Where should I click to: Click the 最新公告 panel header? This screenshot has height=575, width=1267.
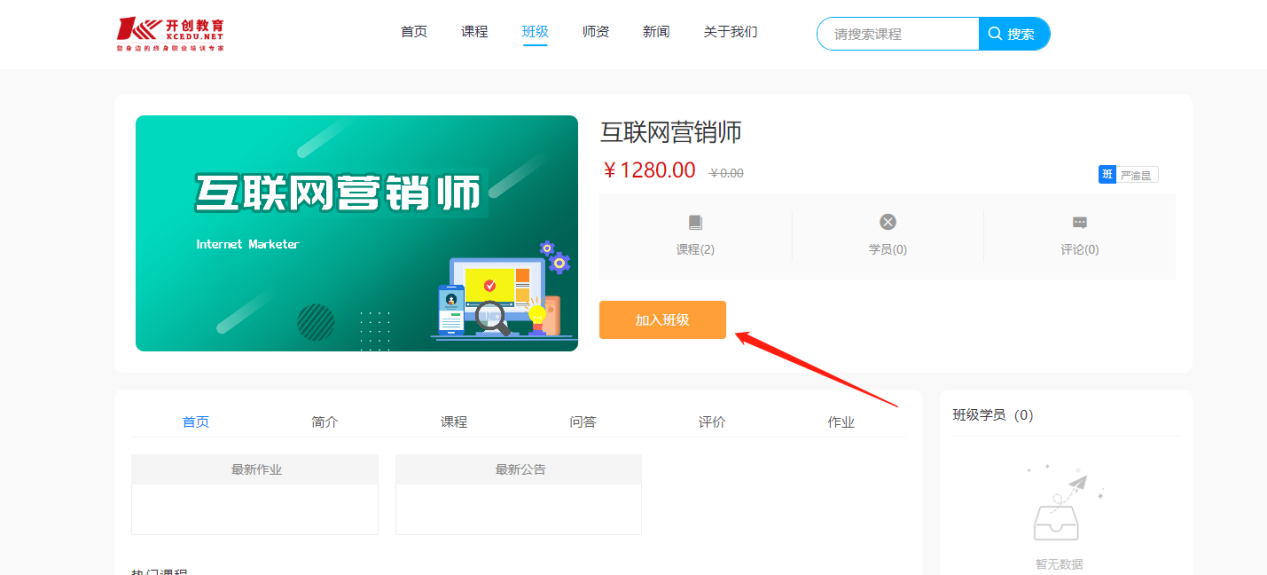[519, 470]
